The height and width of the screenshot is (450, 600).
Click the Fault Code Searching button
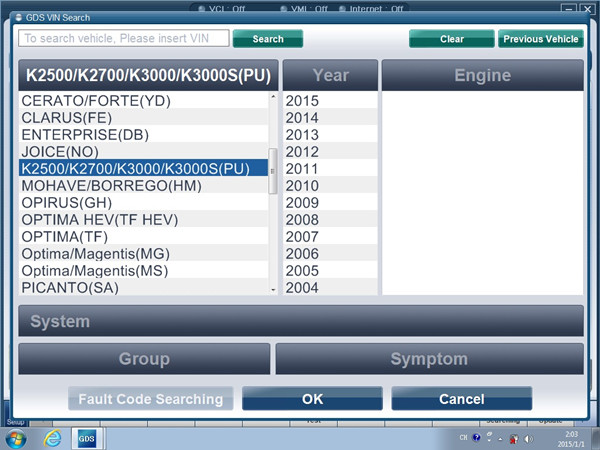tap(151, 399)
